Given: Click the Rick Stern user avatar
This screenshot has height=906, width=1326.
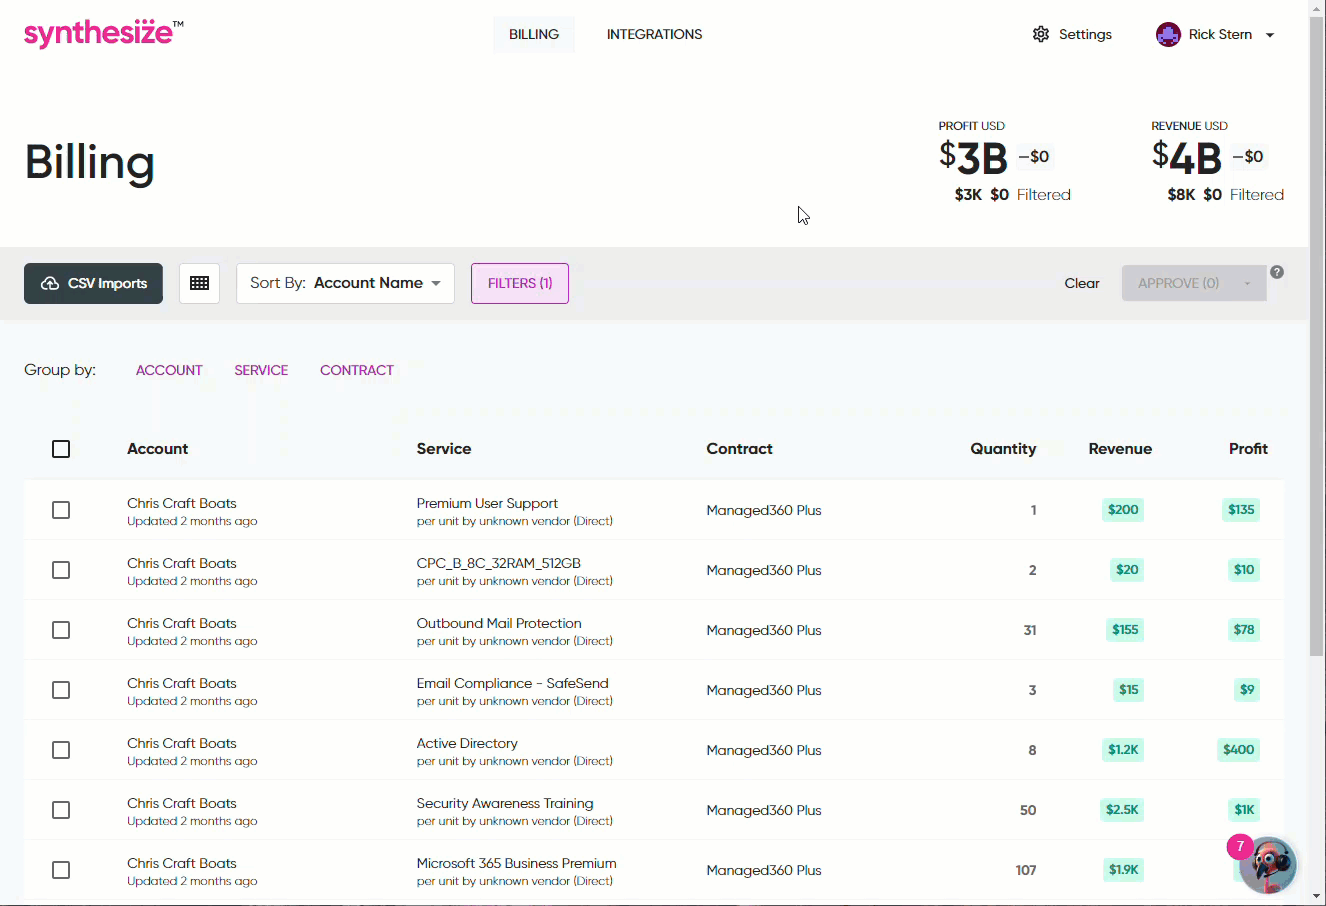Looking at the screenshot, I should (1168, 34).
